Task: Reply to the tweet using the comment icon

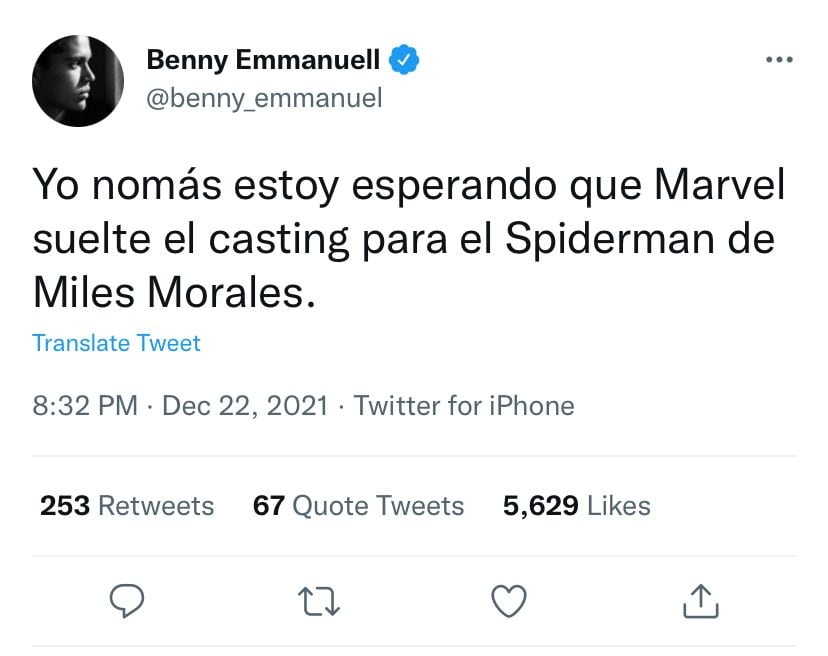Action: point(127,601)
